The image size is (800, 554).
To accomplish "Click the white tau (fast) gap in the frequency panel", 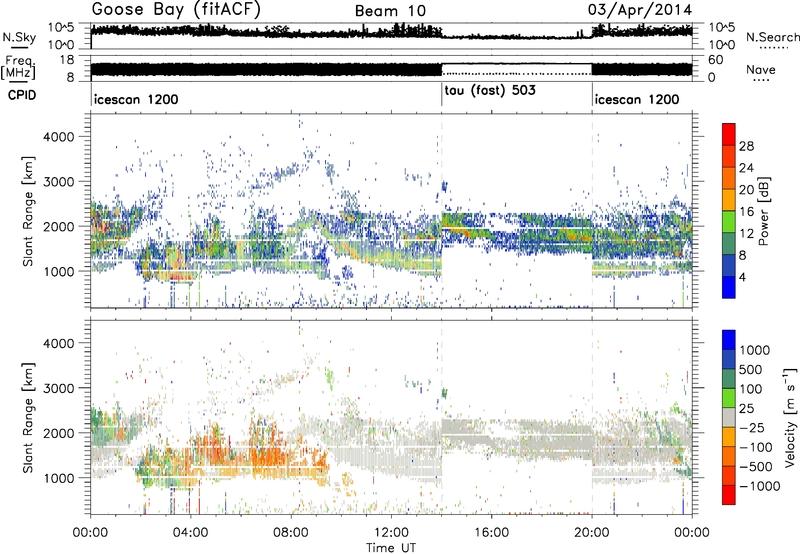I will click(517, 70).
